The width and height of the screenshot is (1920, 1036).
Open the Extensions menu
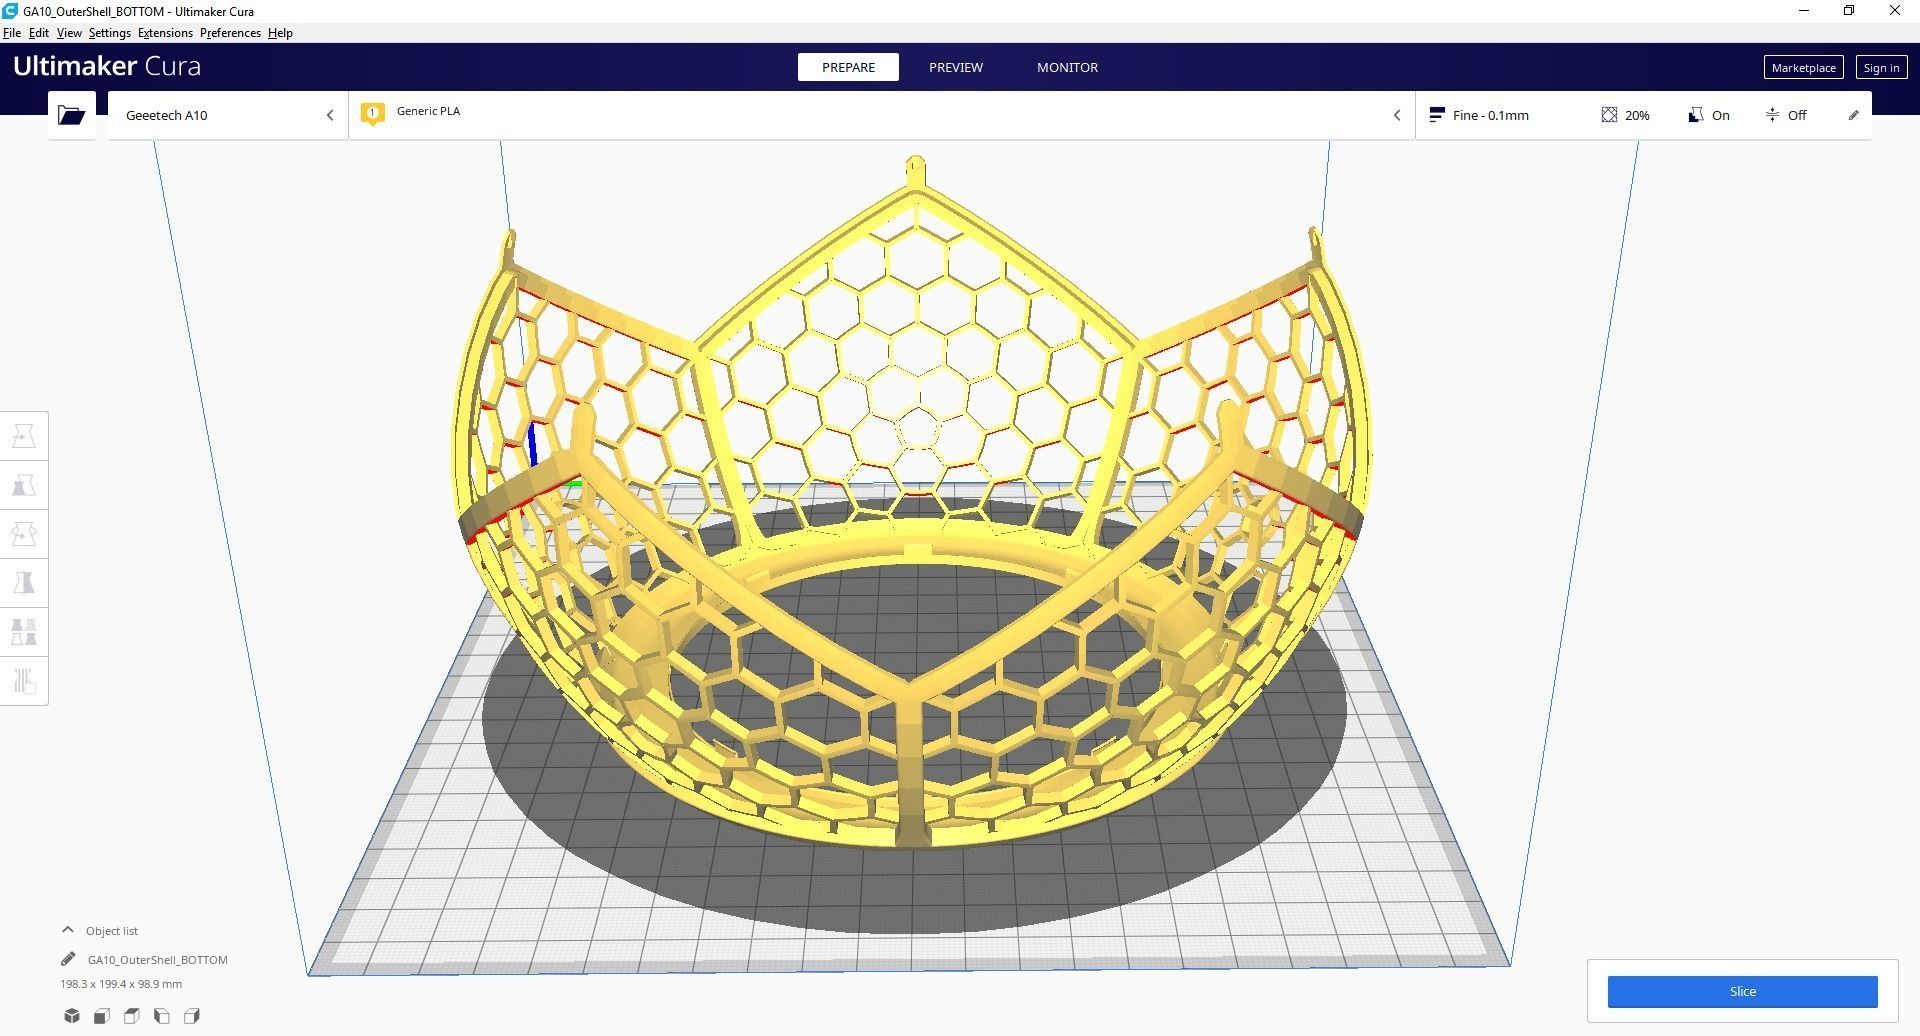coord(165,33)
